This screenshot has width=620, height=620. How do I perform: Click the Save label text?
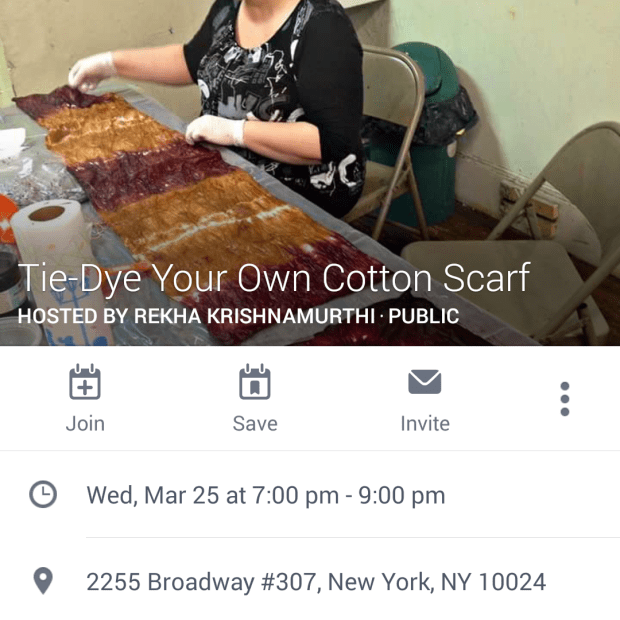coord(255,424)
